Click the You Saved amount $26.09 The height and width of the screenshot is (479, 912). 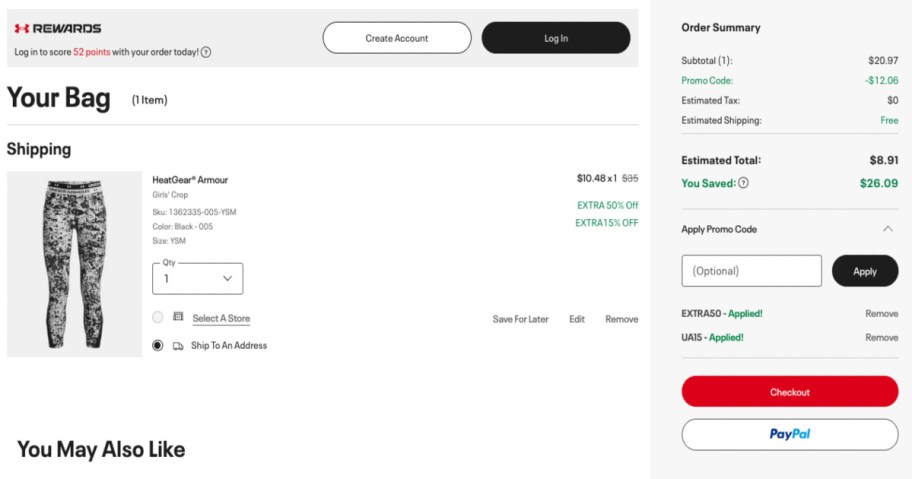click(879, 183)
